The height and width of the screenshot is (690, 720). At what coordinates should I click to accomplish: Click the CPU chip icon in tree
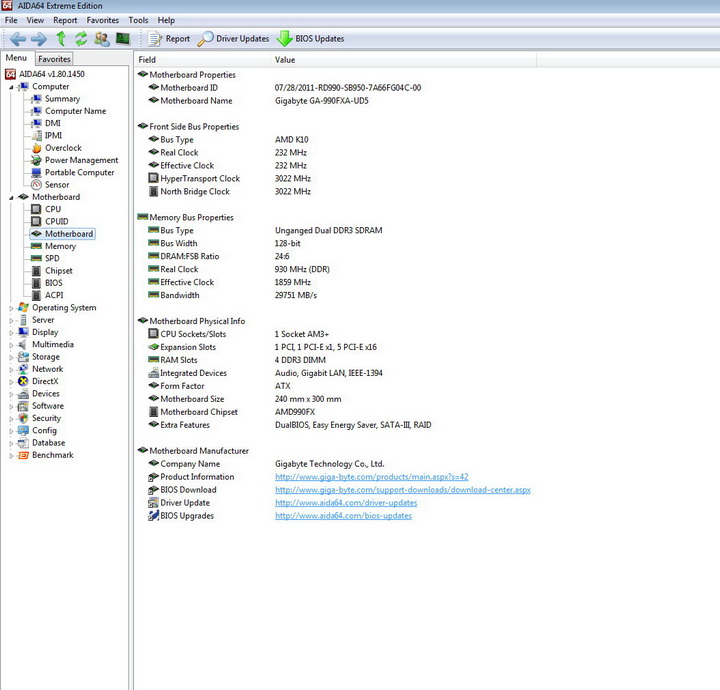[x=36, y=209]
